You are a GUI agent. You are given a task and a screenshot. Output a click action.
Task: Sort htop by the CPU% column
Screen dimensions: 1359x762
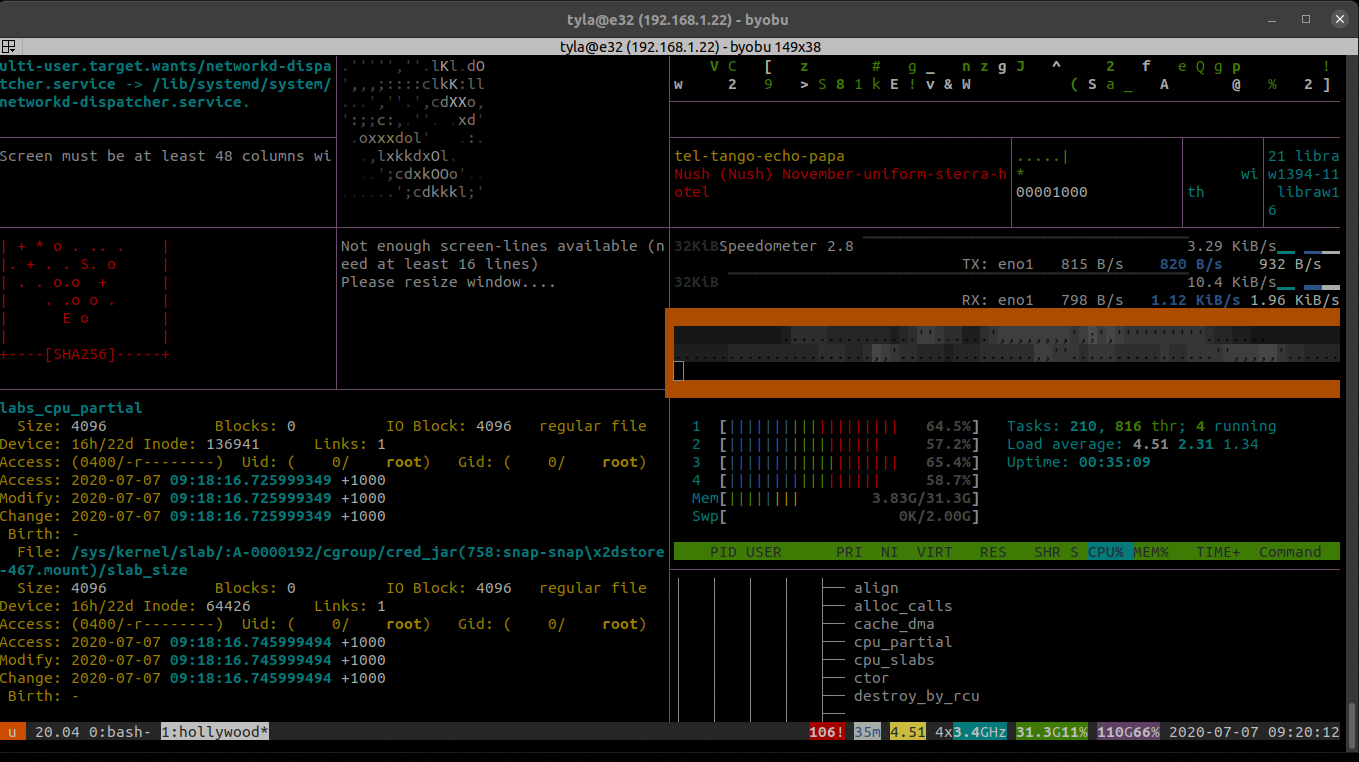coord(1109,552)
